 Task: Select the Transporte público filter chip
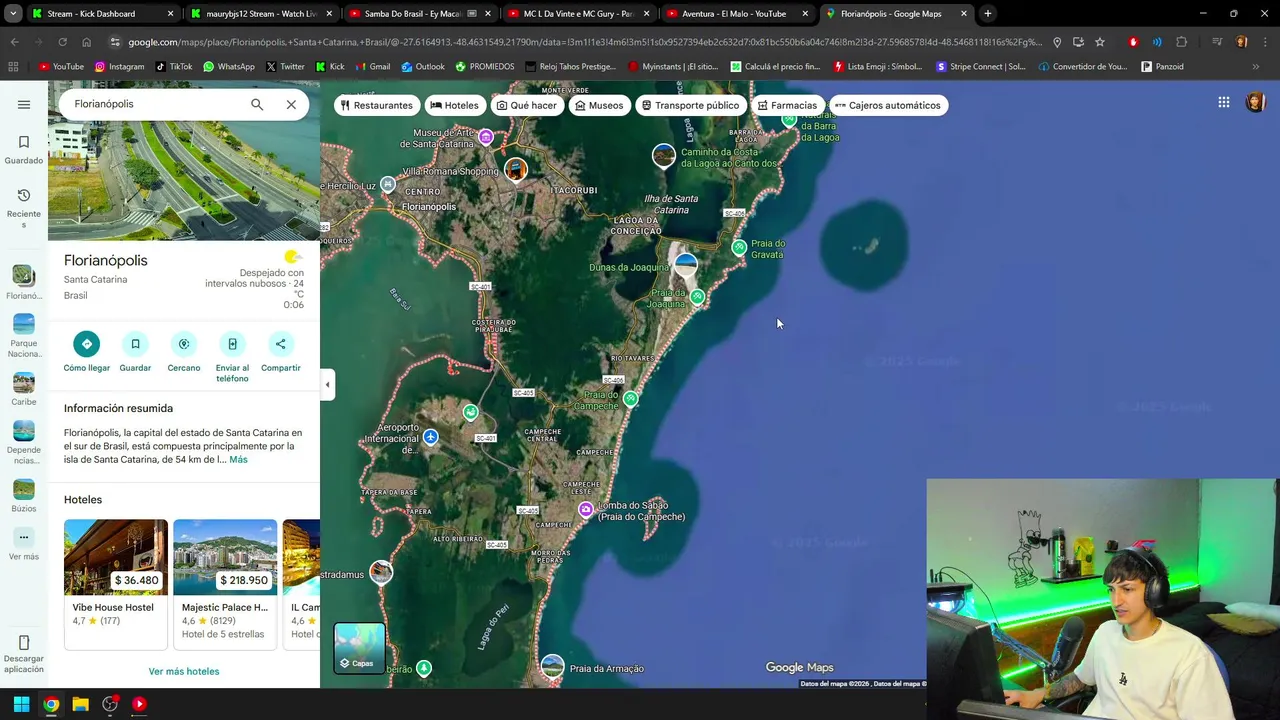[690, 105]
